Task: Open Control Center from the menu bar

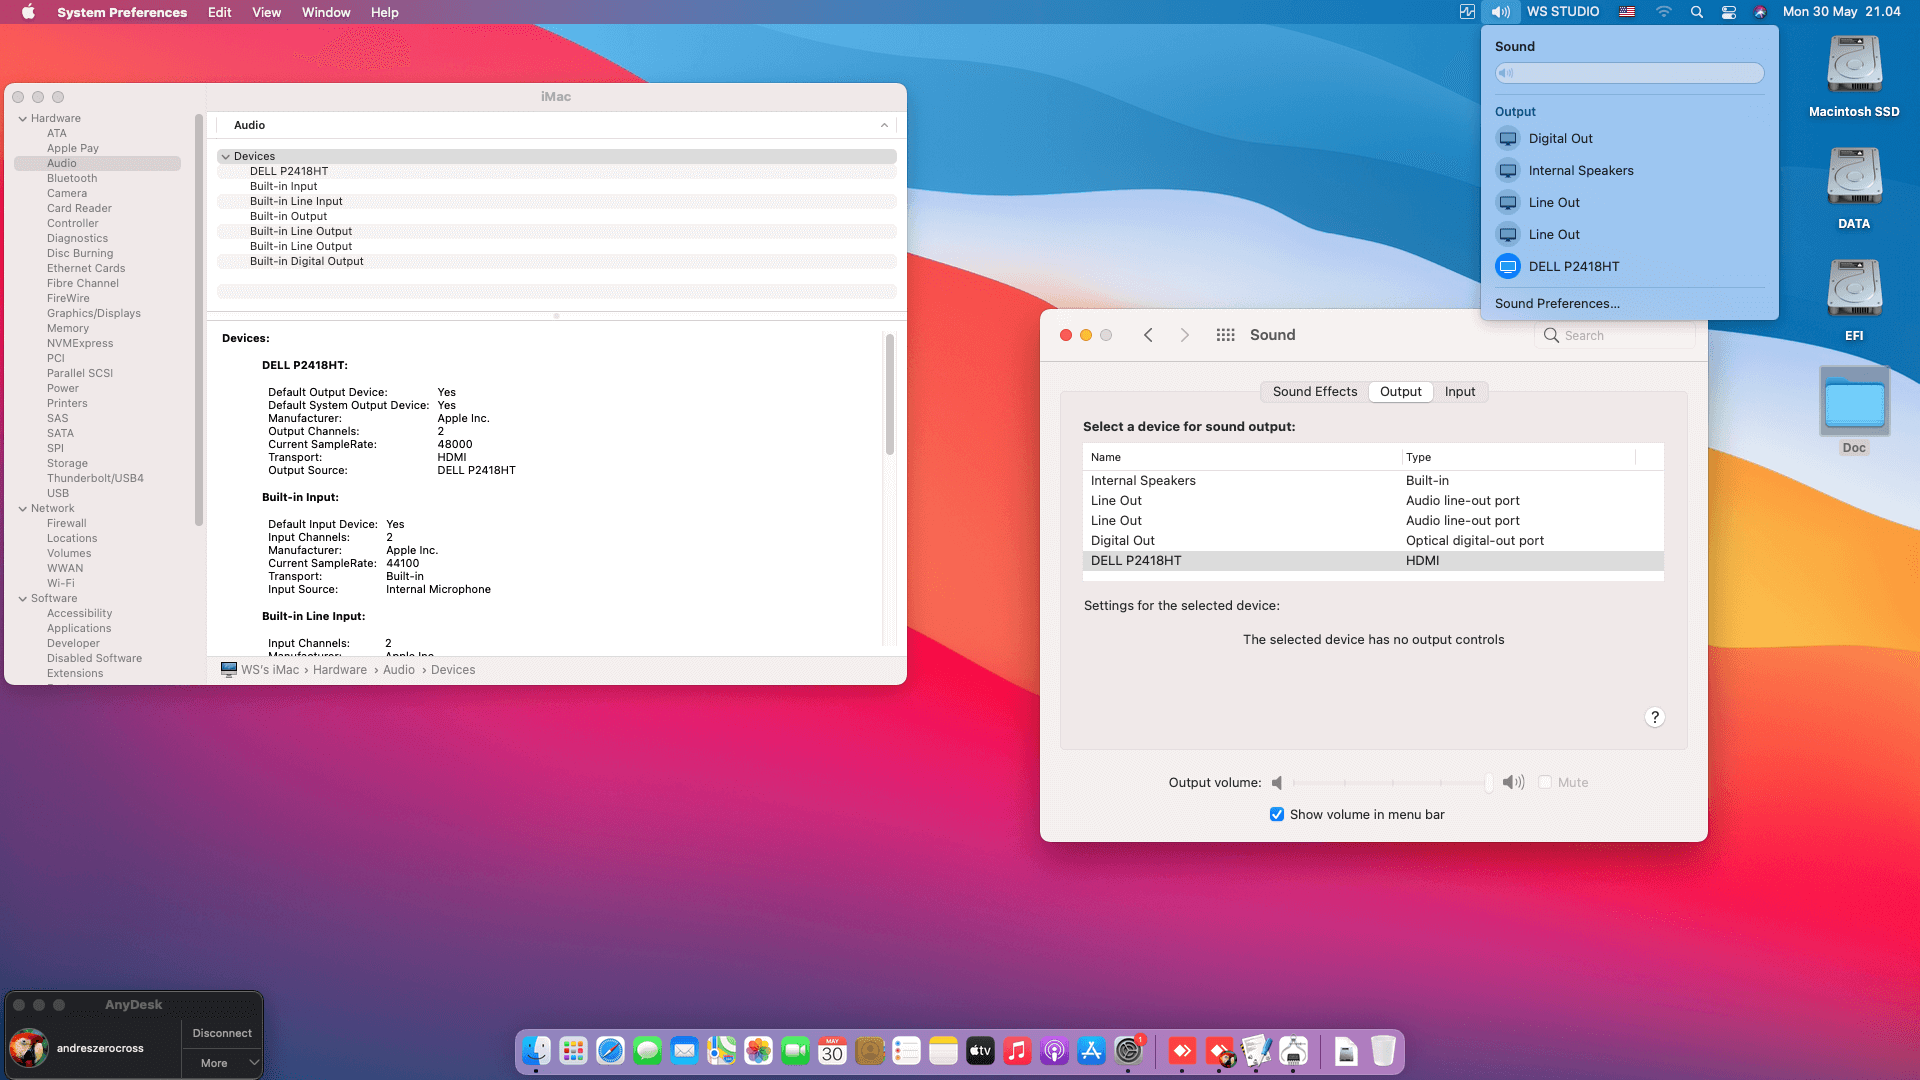Action: [1728, 12]
